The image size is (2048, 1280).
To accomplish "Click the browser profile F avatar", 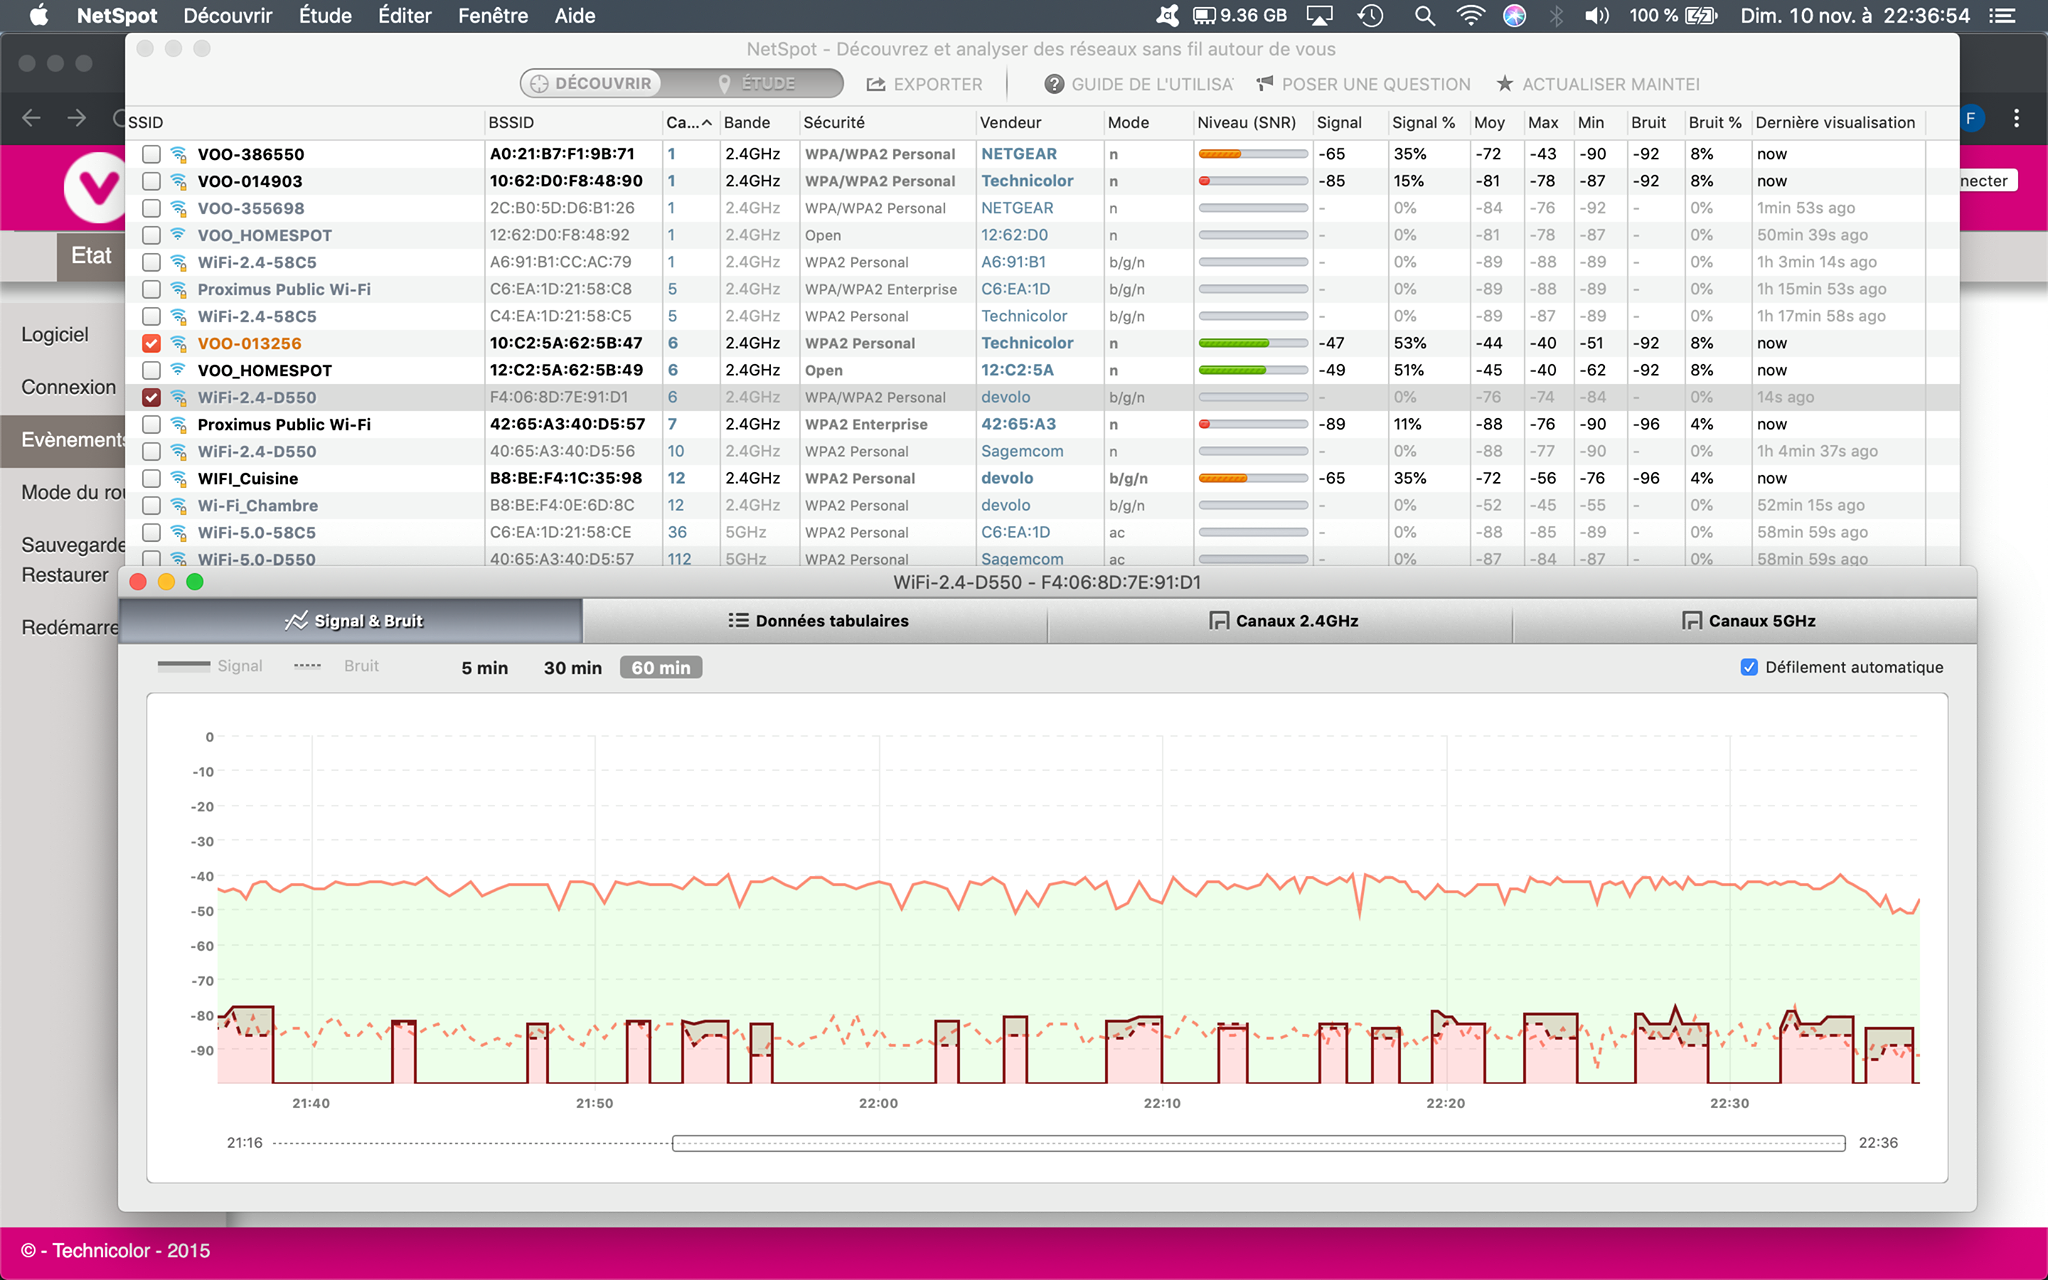I will coord(1971,118).
